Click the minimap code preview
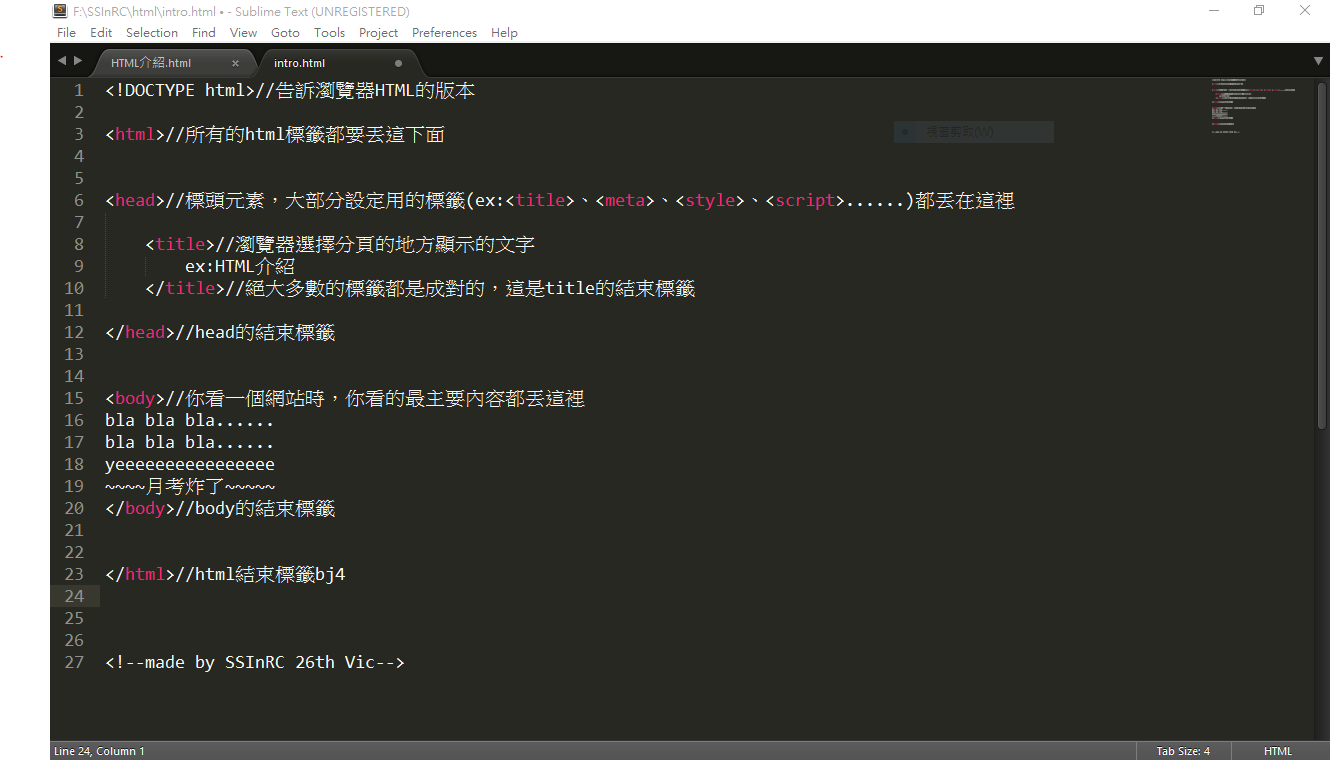Screen dimensions: 1330x760 (x=1254, y=105)
